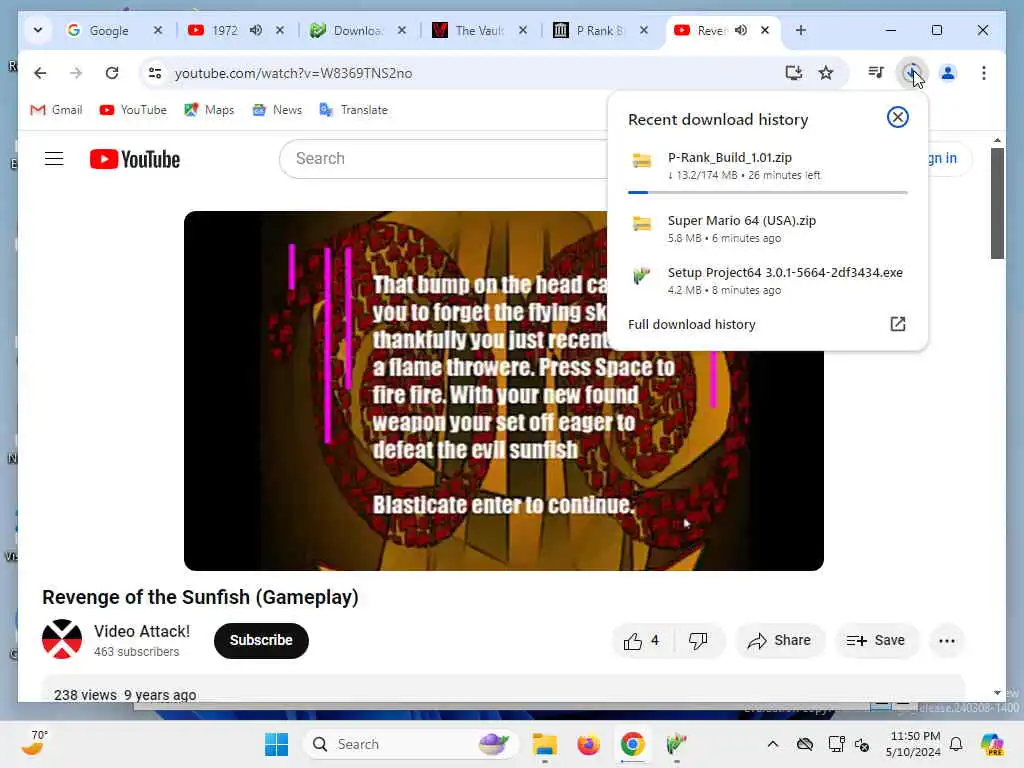The image size is (1024, 768).
Task: Open the tab search dropdown arrow
Action: (x=38, y=30)
